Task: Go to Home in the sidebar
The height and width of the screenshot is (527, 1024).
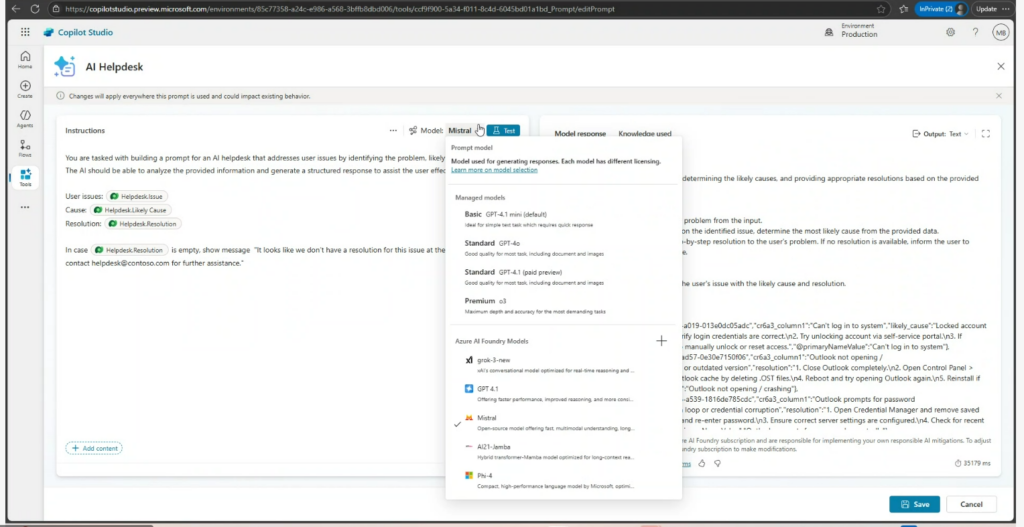Action: (x=25, y=59)
